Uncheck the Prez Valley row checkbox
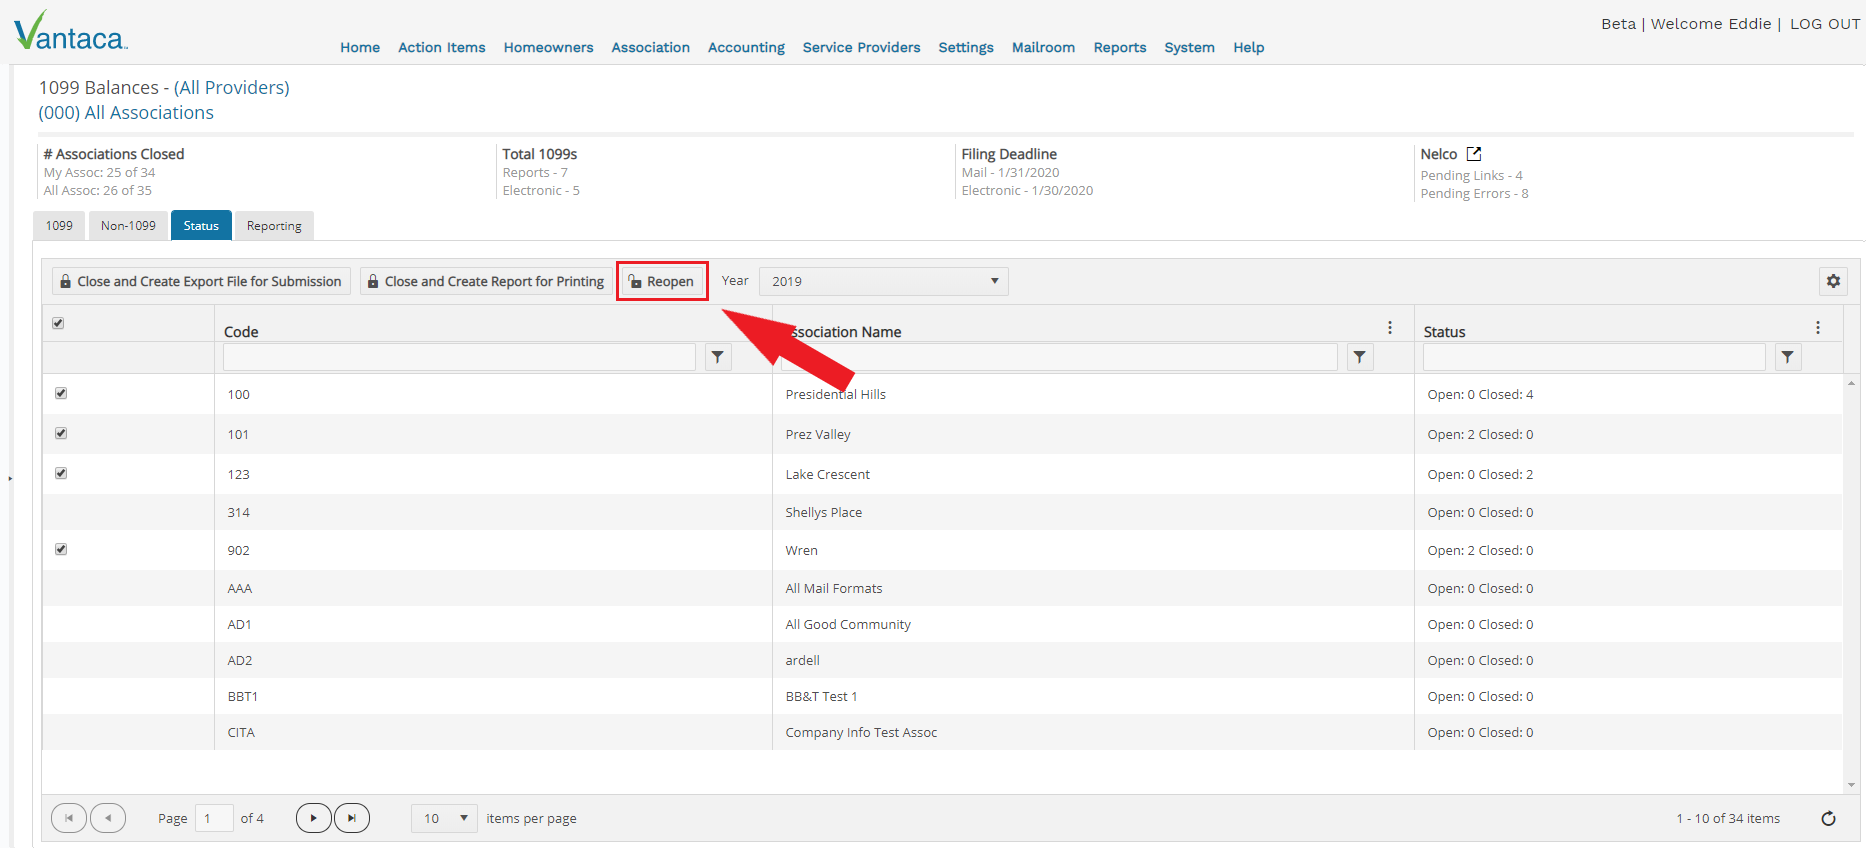1866x848 pixels. click(61, 433)
